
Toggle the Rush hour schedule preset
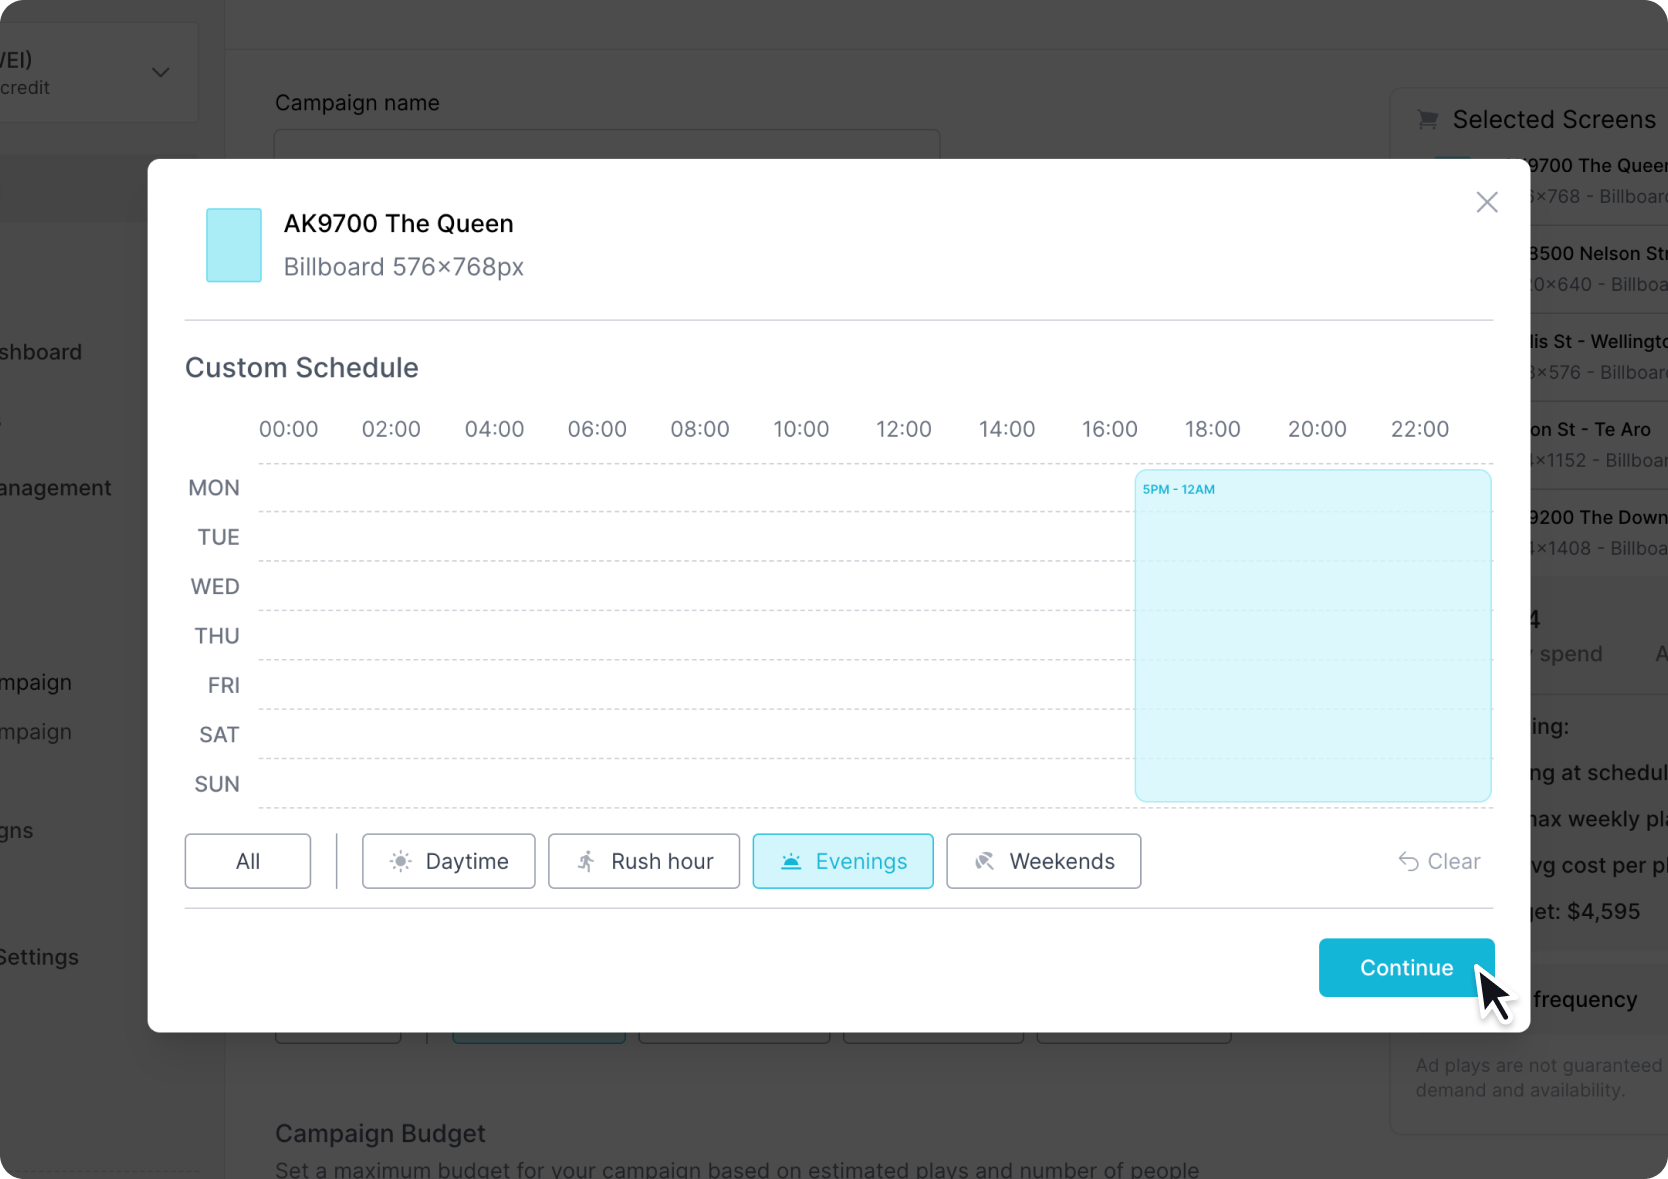point(644,861)
